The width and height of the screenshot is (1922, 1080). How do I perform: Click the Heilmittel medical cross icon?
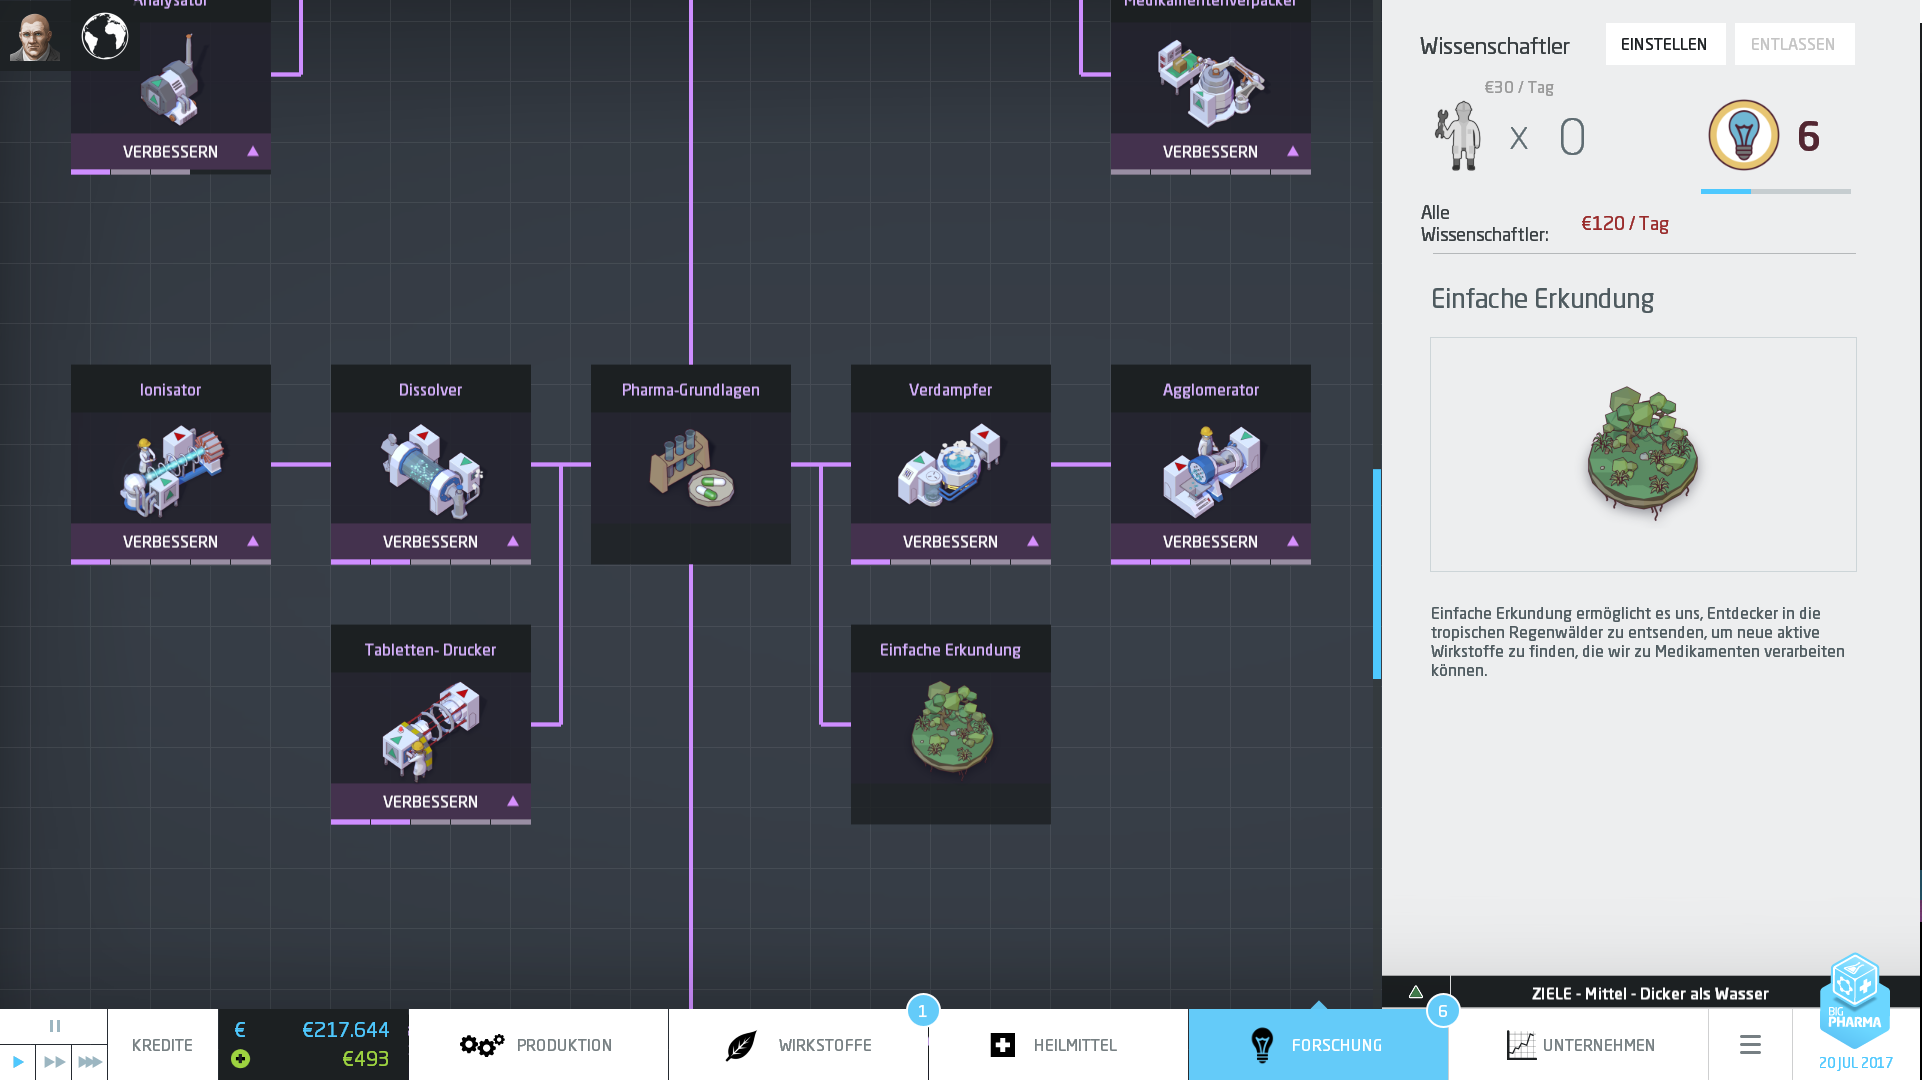point(1002,1045)
